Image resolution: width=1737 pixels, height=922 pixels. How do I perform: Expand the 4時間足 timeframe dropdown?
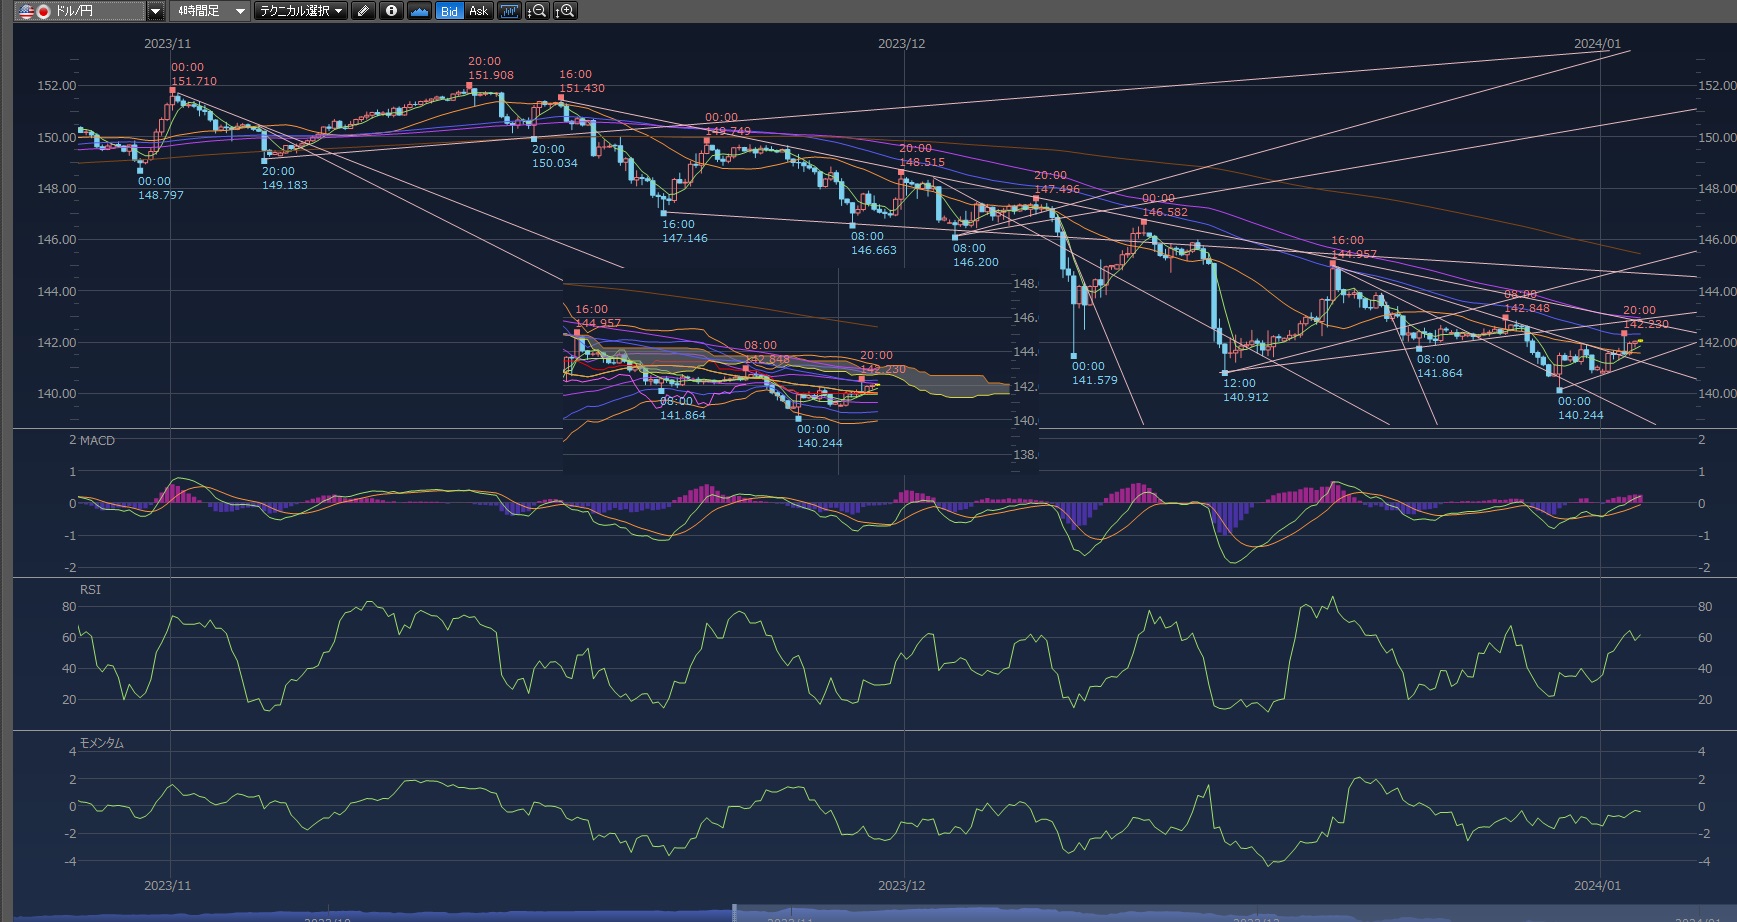240,11
